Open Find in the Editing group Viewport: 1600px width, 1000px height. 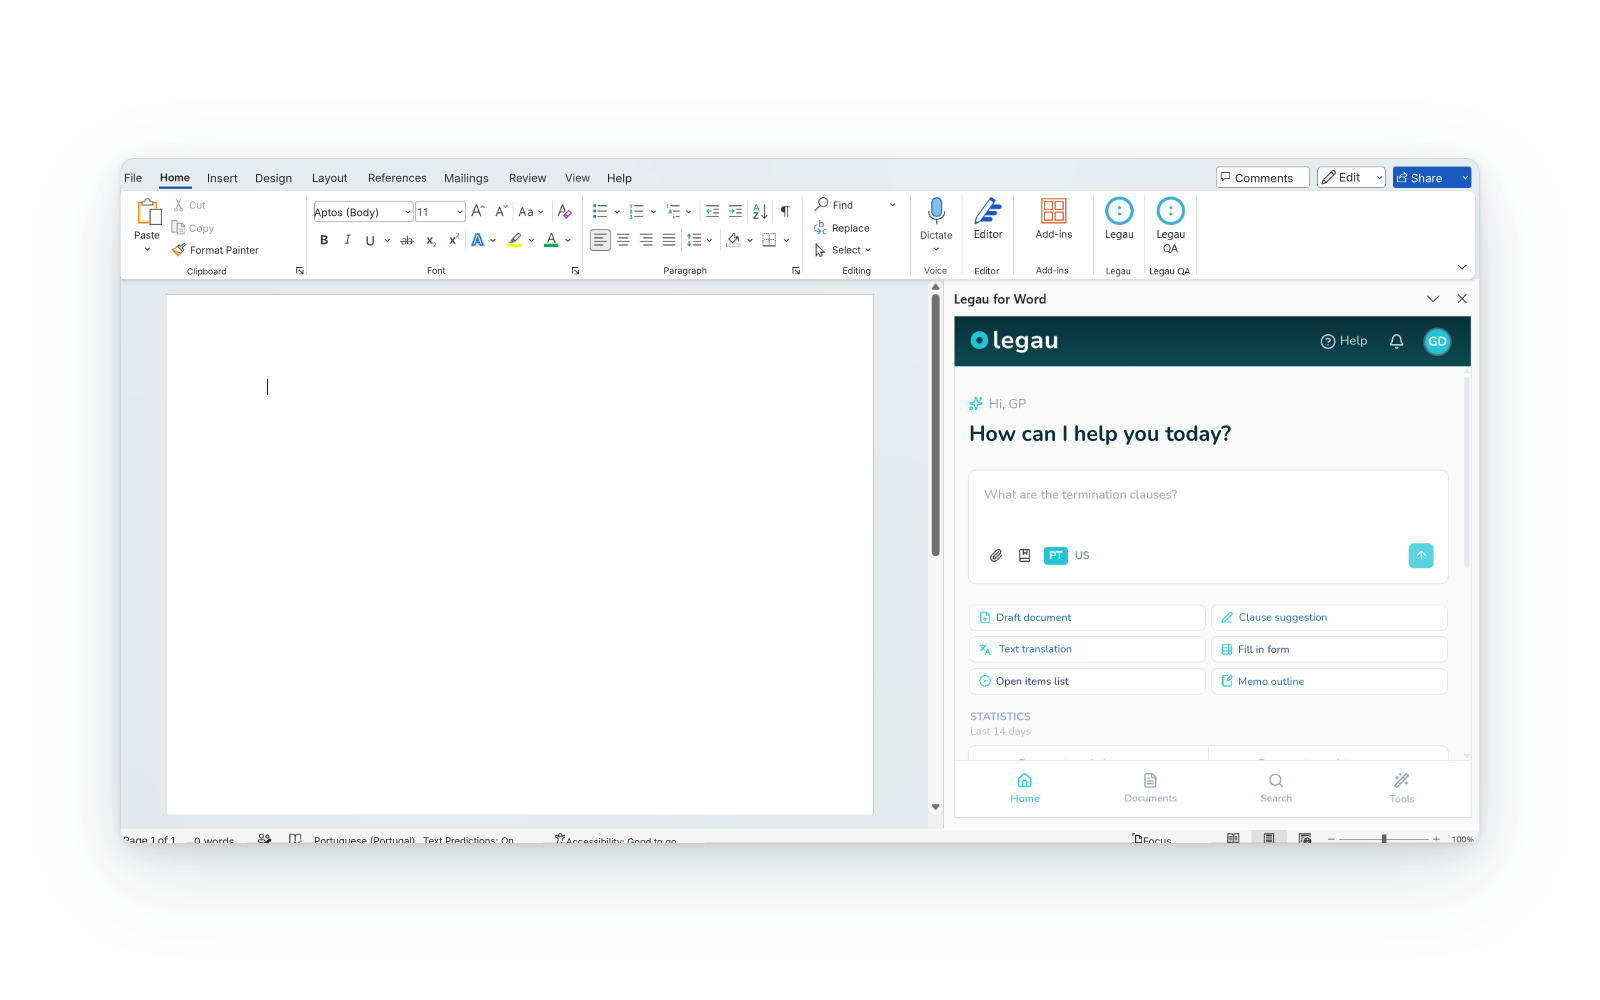[834, 205]
